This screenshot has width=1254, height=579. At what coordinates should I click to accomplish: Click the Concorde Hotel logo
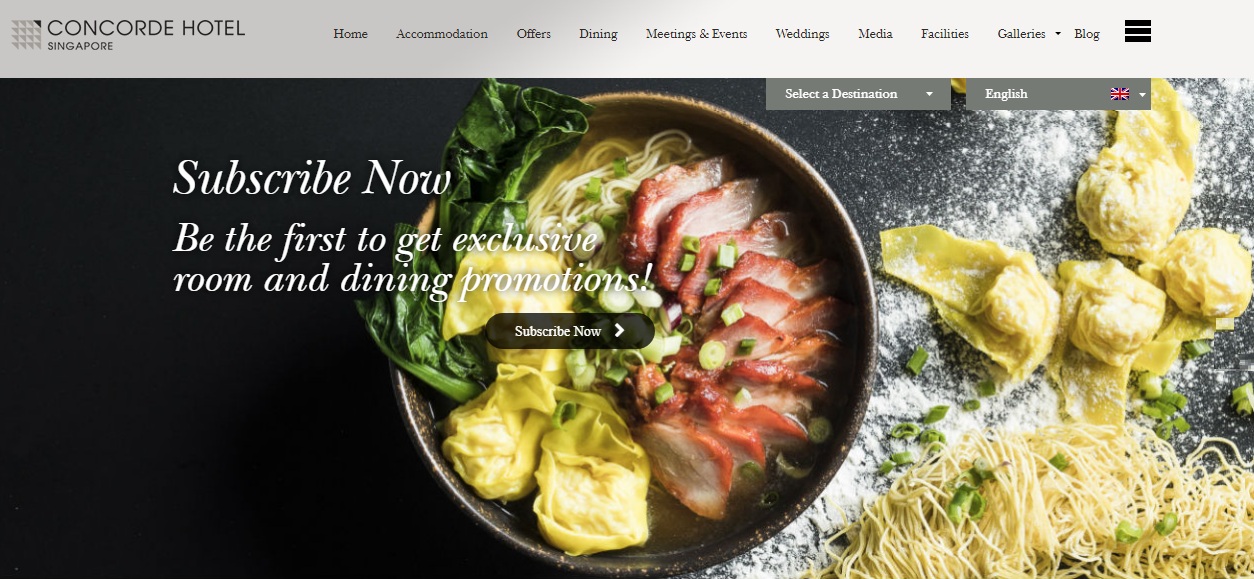click(128, 34)
